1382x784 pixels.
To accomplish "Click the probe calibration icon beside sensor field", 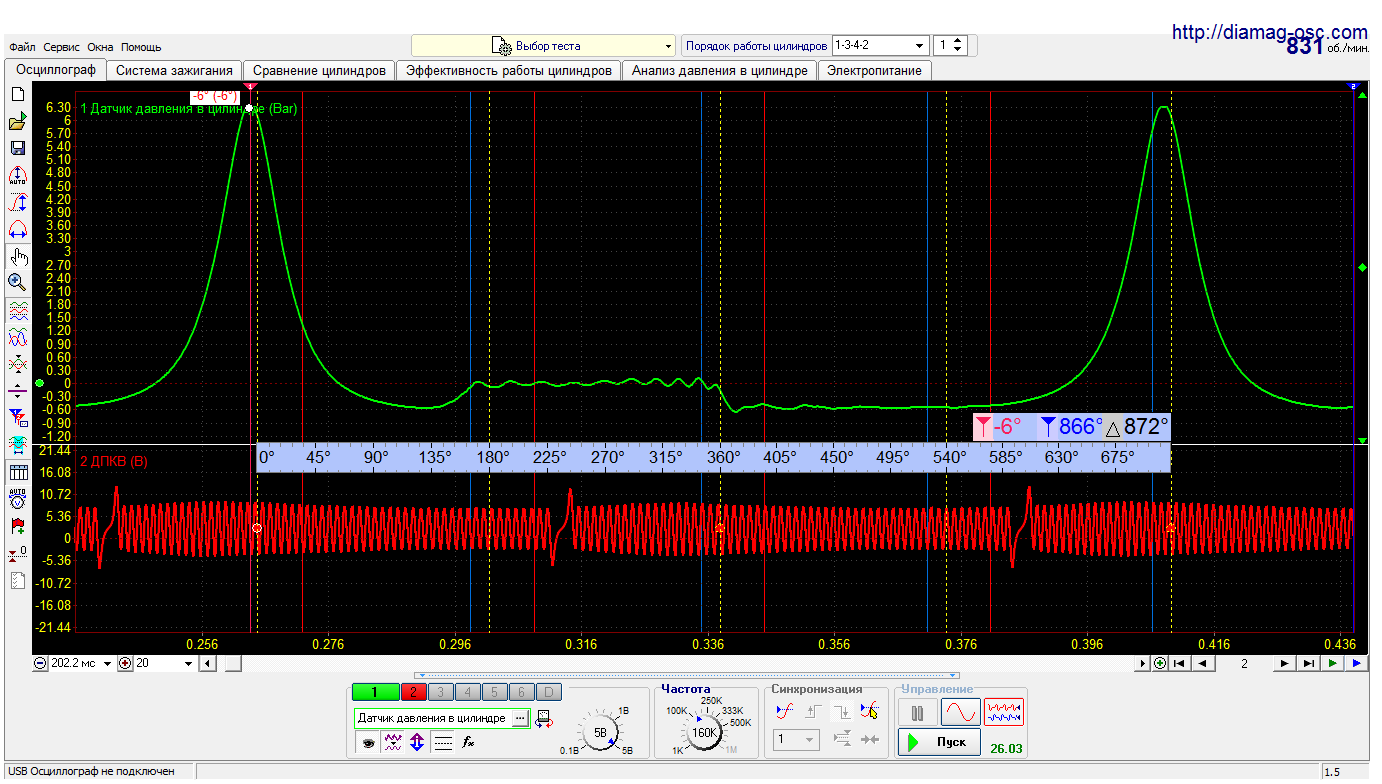I will click(x=544, y=718).
